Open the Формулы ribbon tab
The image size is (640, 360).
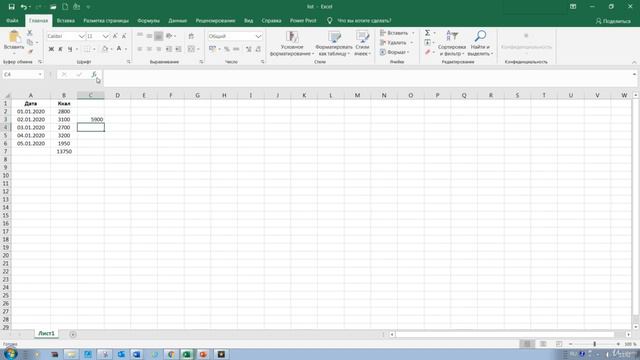pyautogui.click(x=148, y=20)
